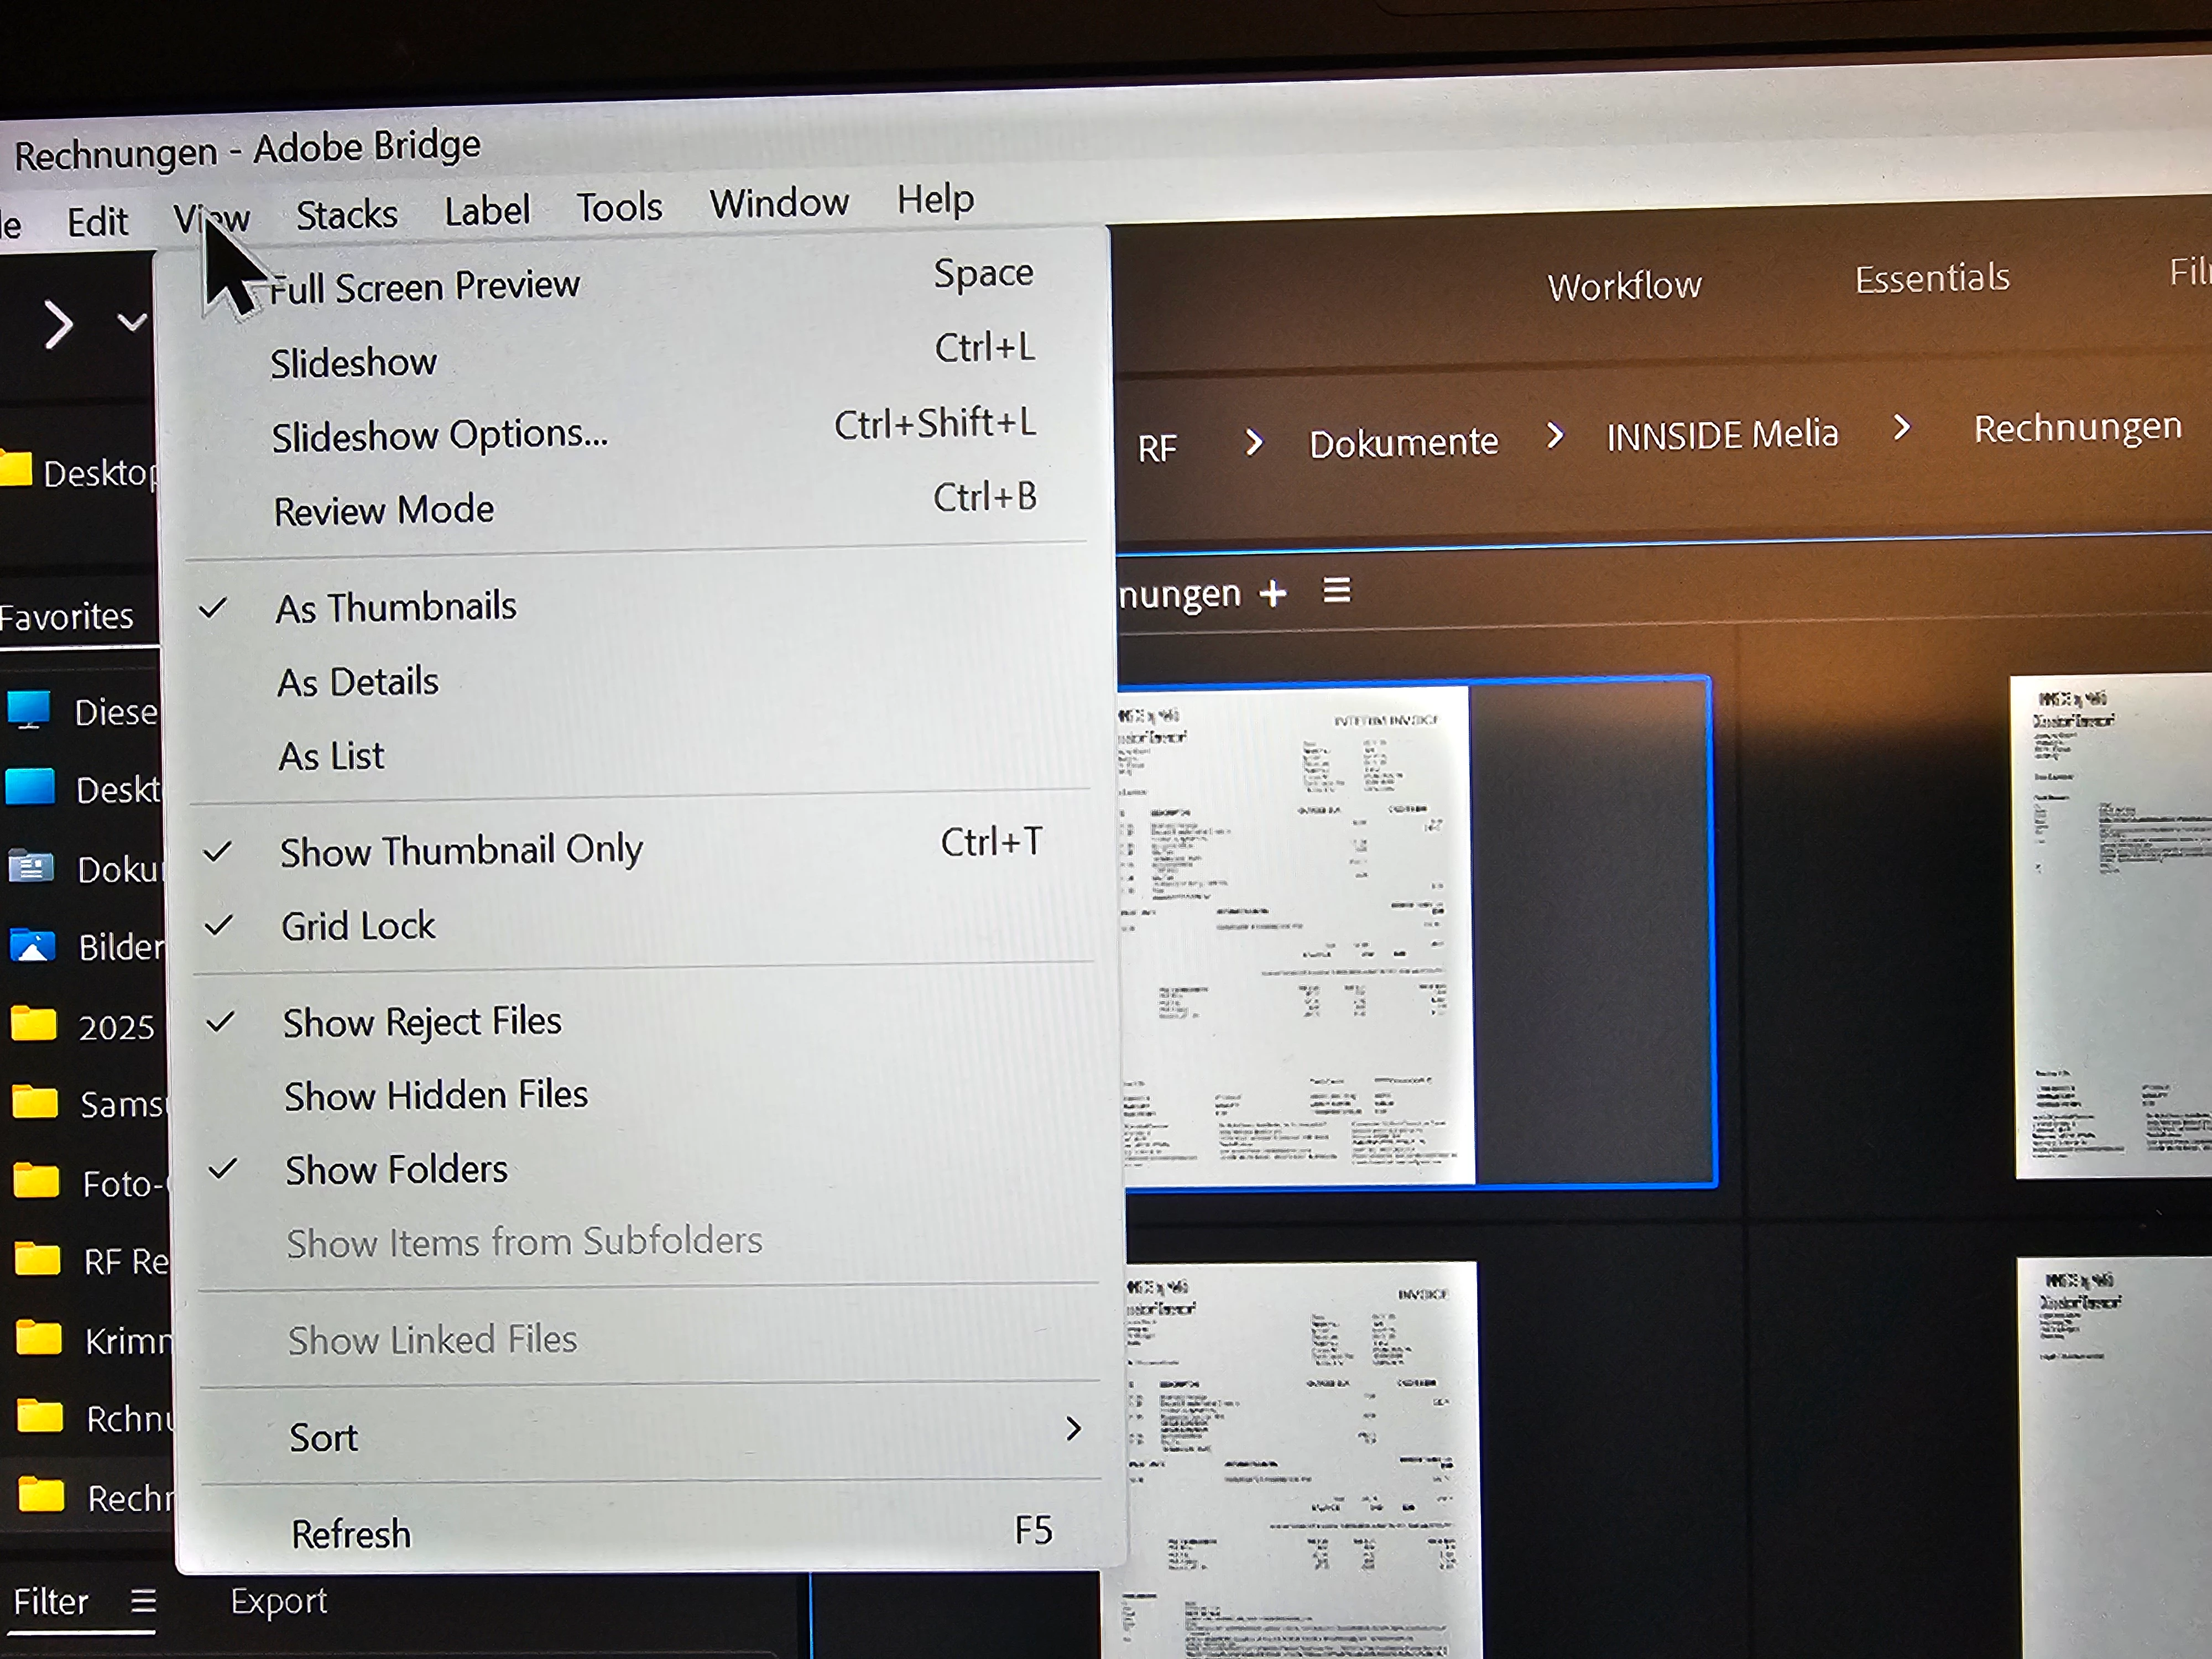Enable Show Hidden Files

pos(436,1096)
